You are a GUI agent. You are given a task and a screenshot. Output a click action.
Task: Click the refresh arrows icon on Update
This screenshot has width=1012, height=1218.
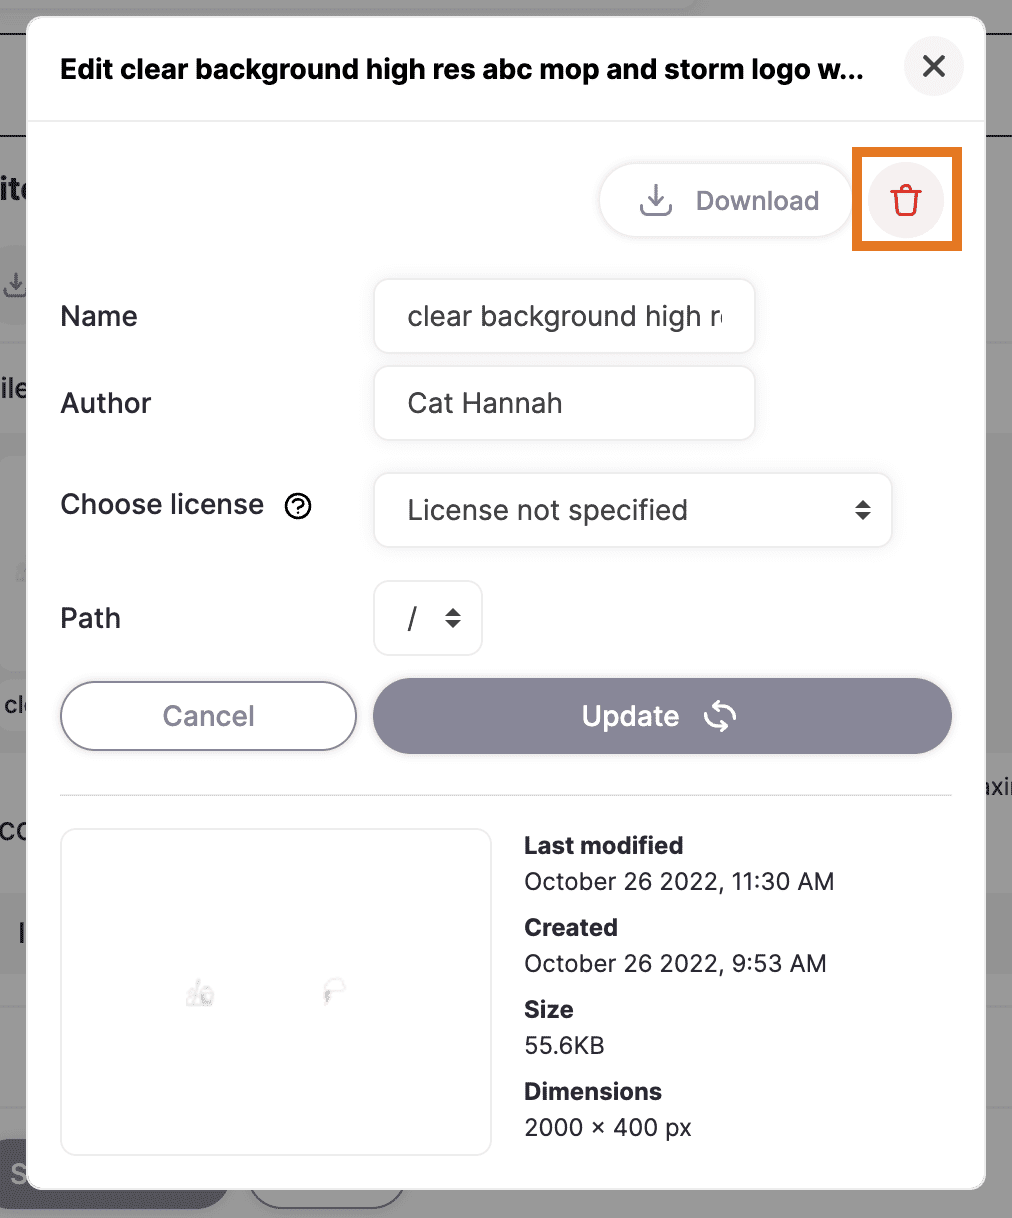point(720,716)
